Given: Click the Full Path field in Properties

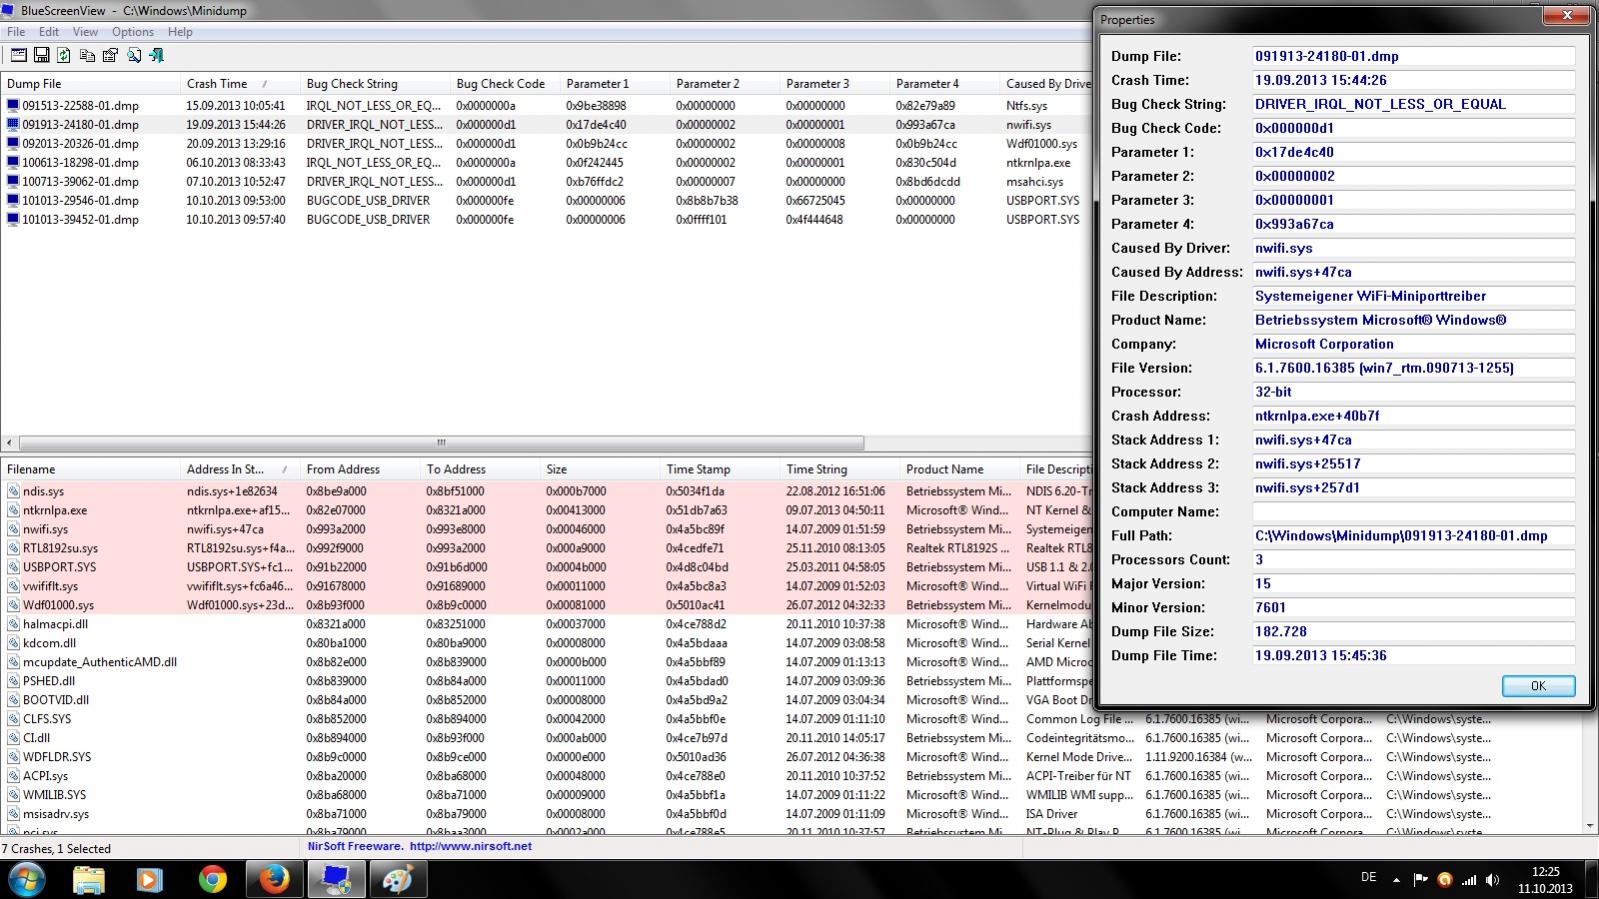Looking at the screenshot, I should (1414, 536).
